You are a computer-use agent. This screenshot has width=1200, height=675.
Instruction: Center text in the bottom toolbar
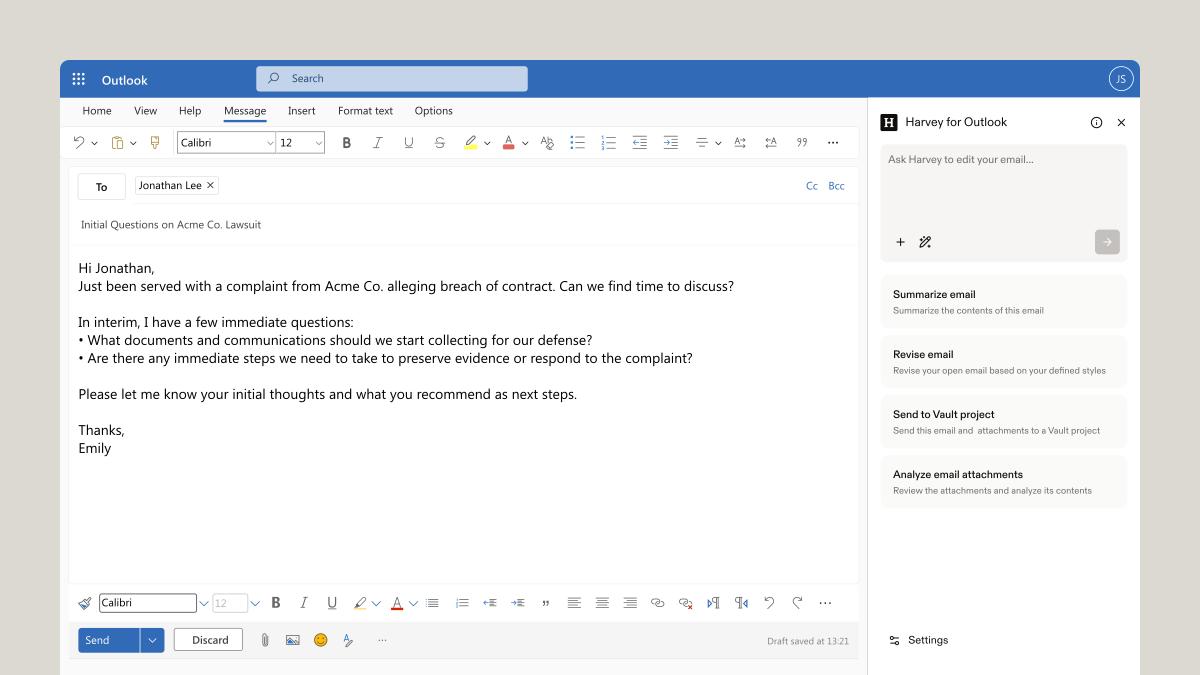click(602, 603)
